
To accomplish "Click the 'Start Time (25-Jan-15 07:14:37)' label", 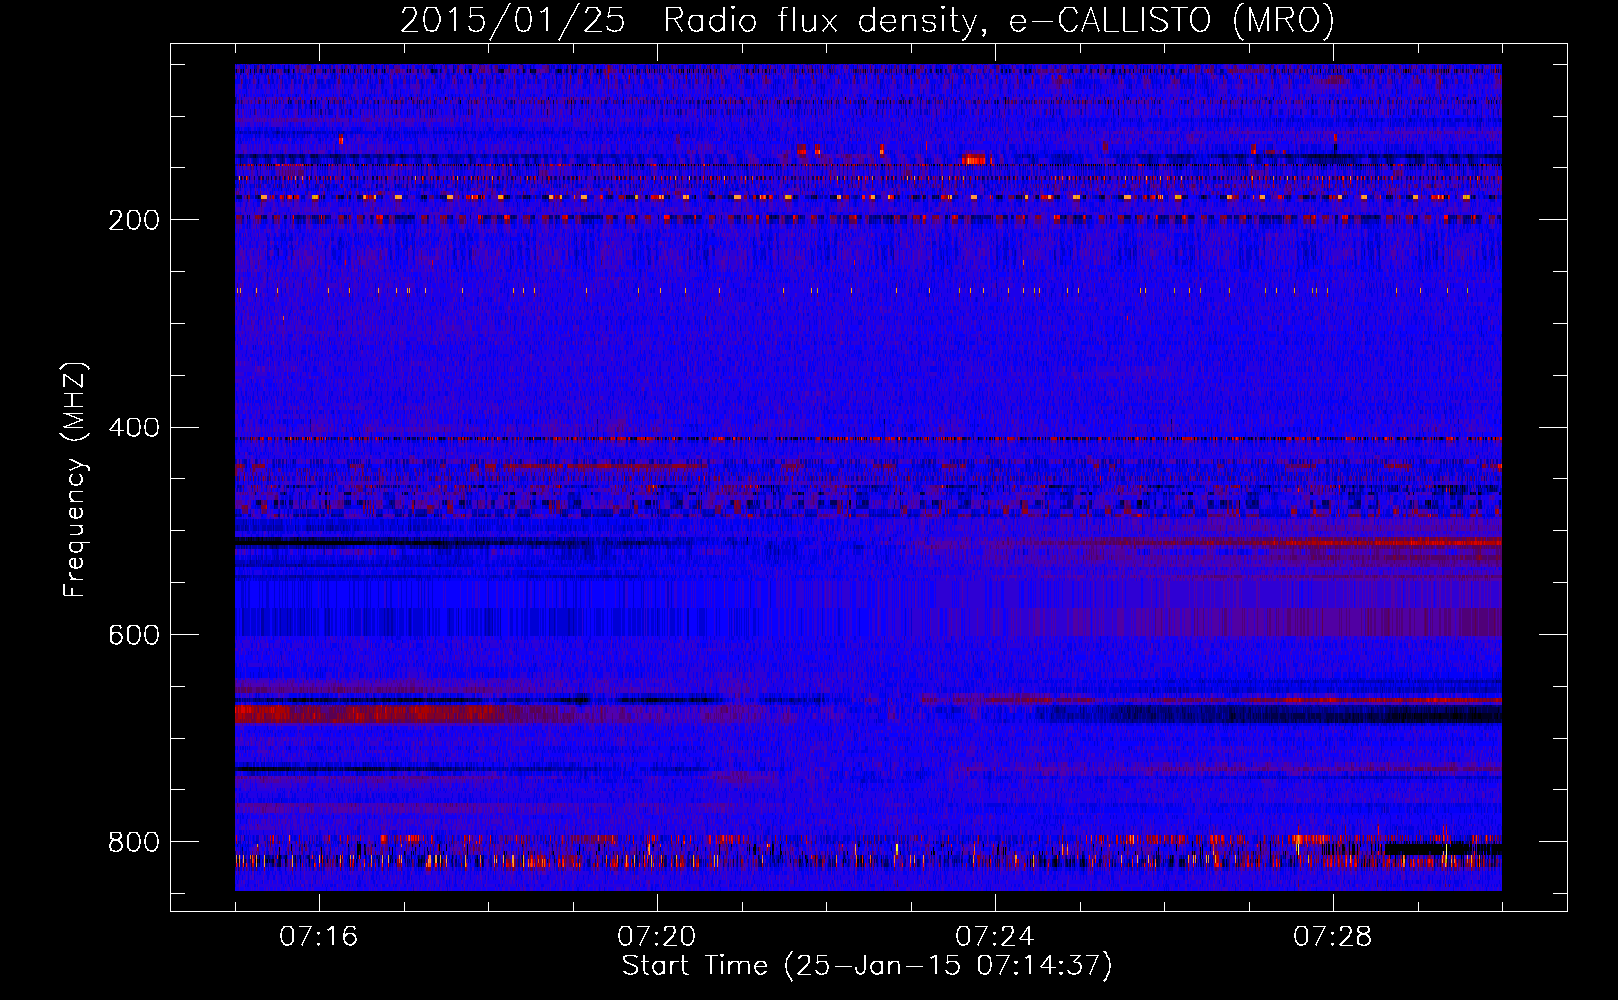I will [867, 966].
